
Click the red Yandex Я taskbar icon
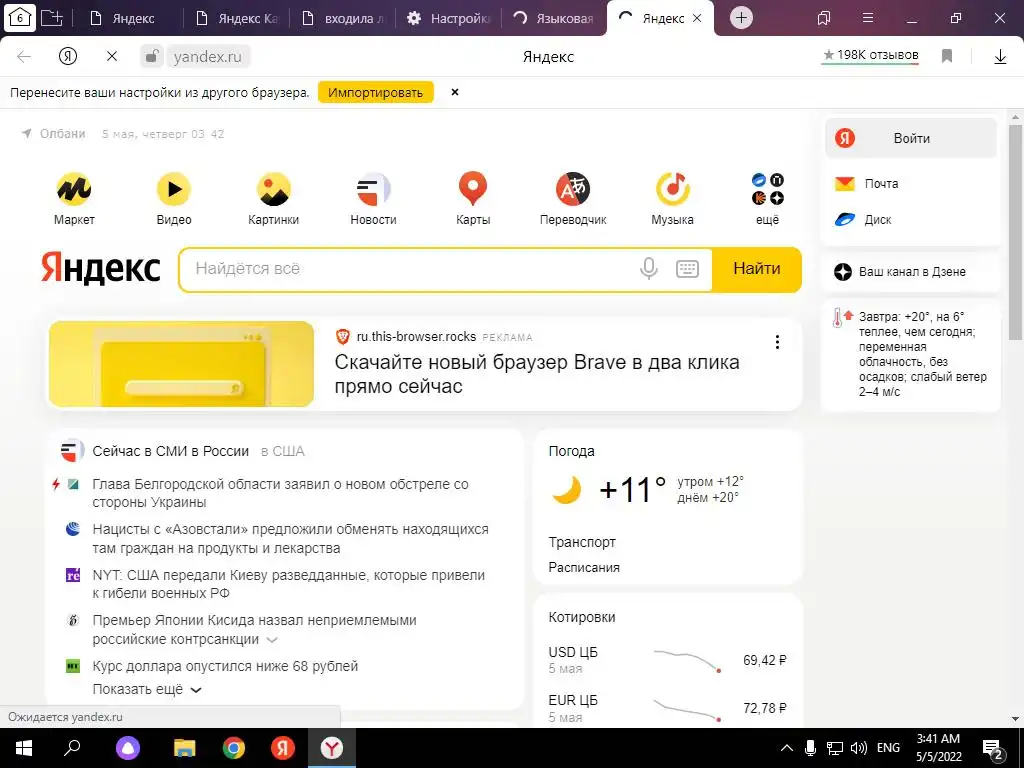pos(283,748)
